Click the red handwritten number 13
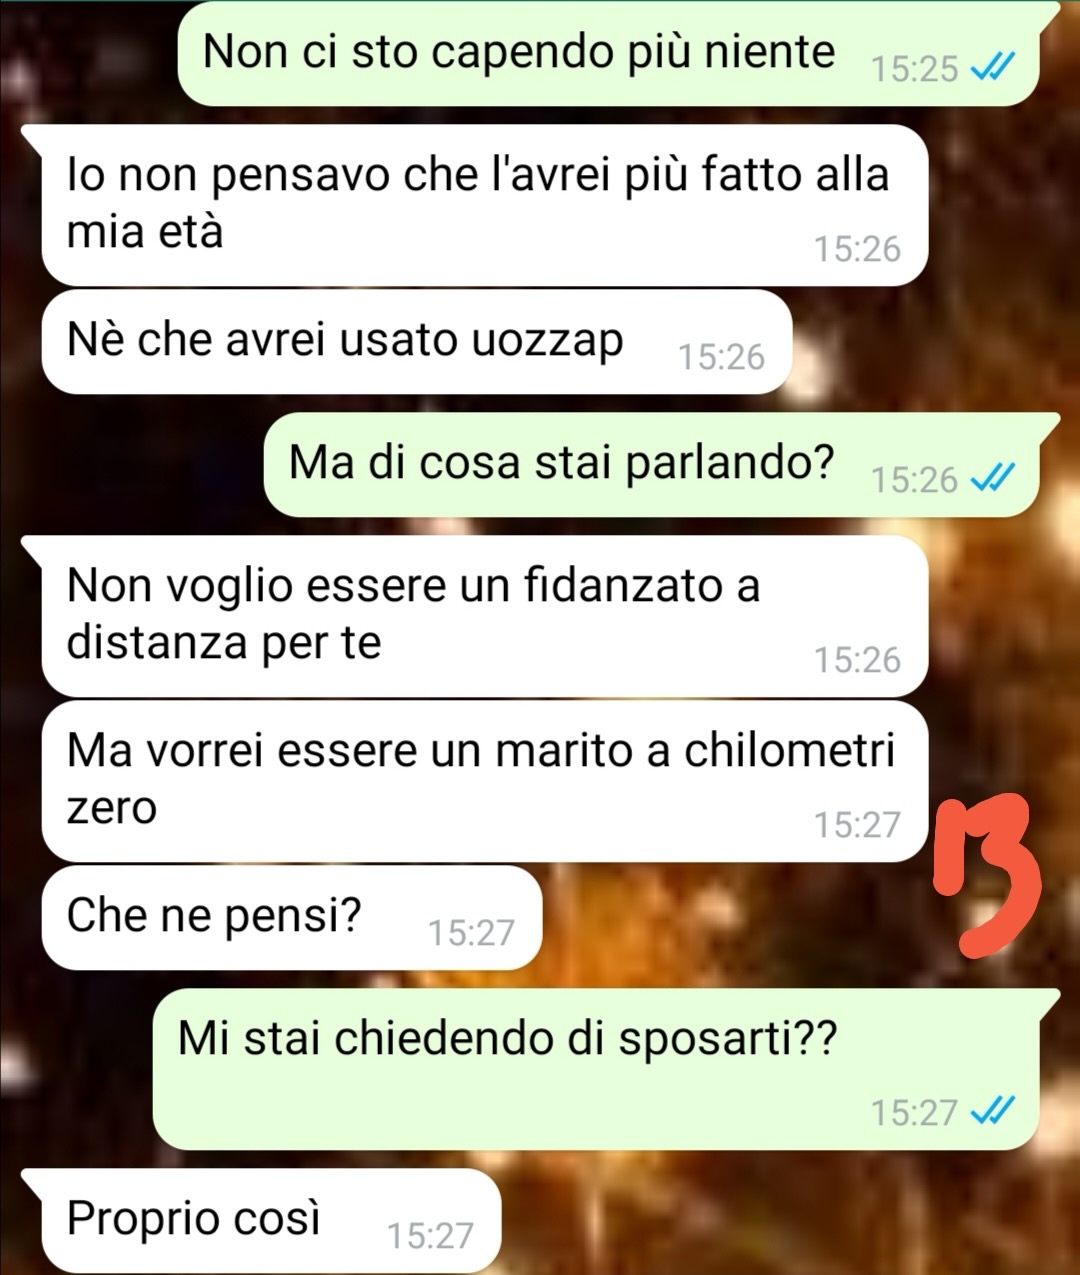This screenshot has height=1275, width=1080. click(986, 873)
